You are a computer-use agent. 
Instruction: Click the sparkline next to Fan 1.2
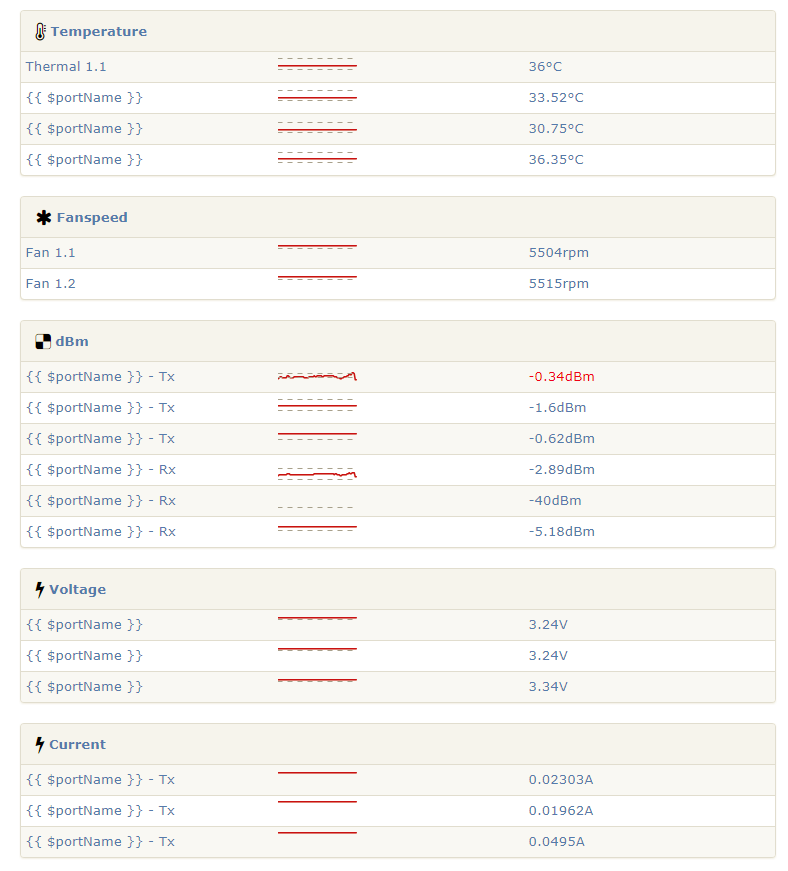[317, 280]
